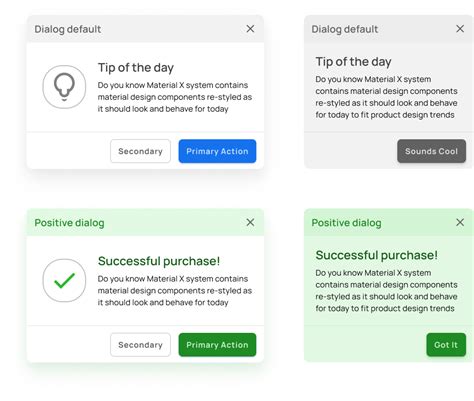The height and width of the screenshot is (401, 474).
Task: Click body paragraph beside the checkmark
Action: [x=175, y=291]
